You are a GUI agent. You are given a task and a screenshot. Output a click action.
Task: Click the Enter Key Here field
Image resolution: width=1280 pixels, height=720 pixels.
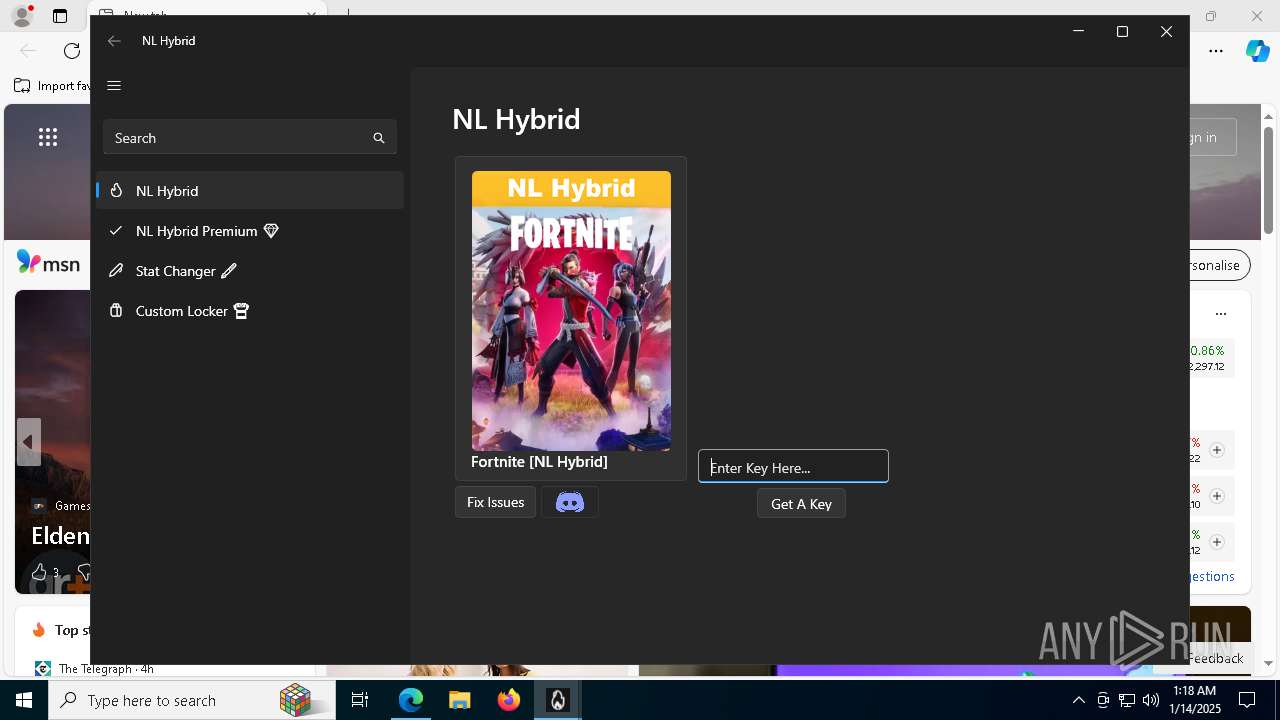pos(793,467)
